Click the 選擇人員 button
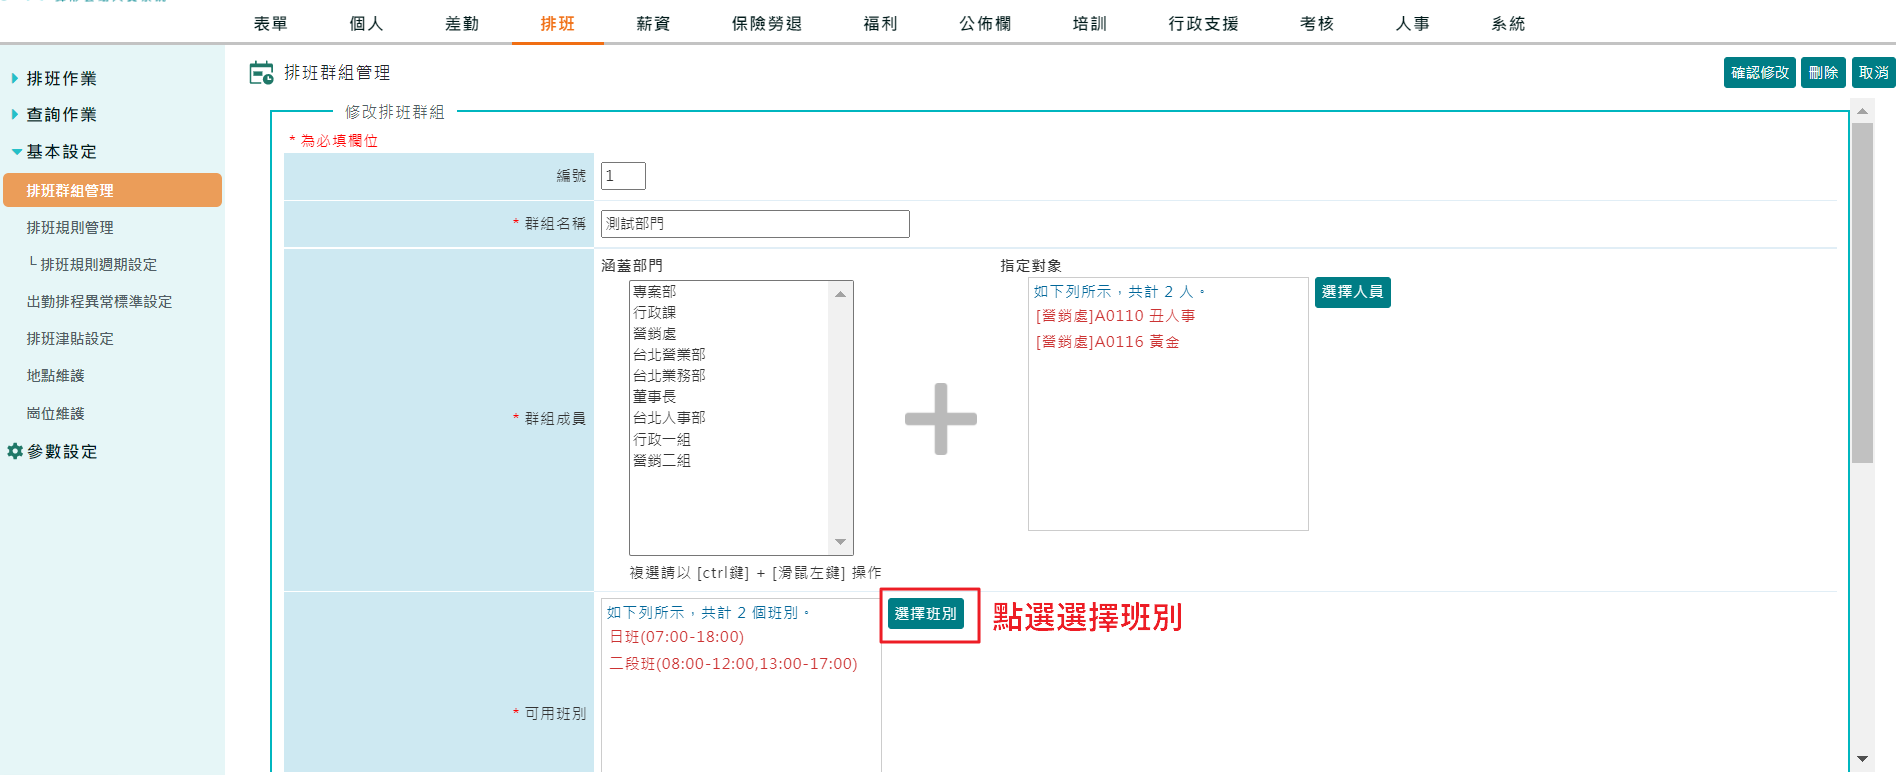 (x=1352, y=292)
